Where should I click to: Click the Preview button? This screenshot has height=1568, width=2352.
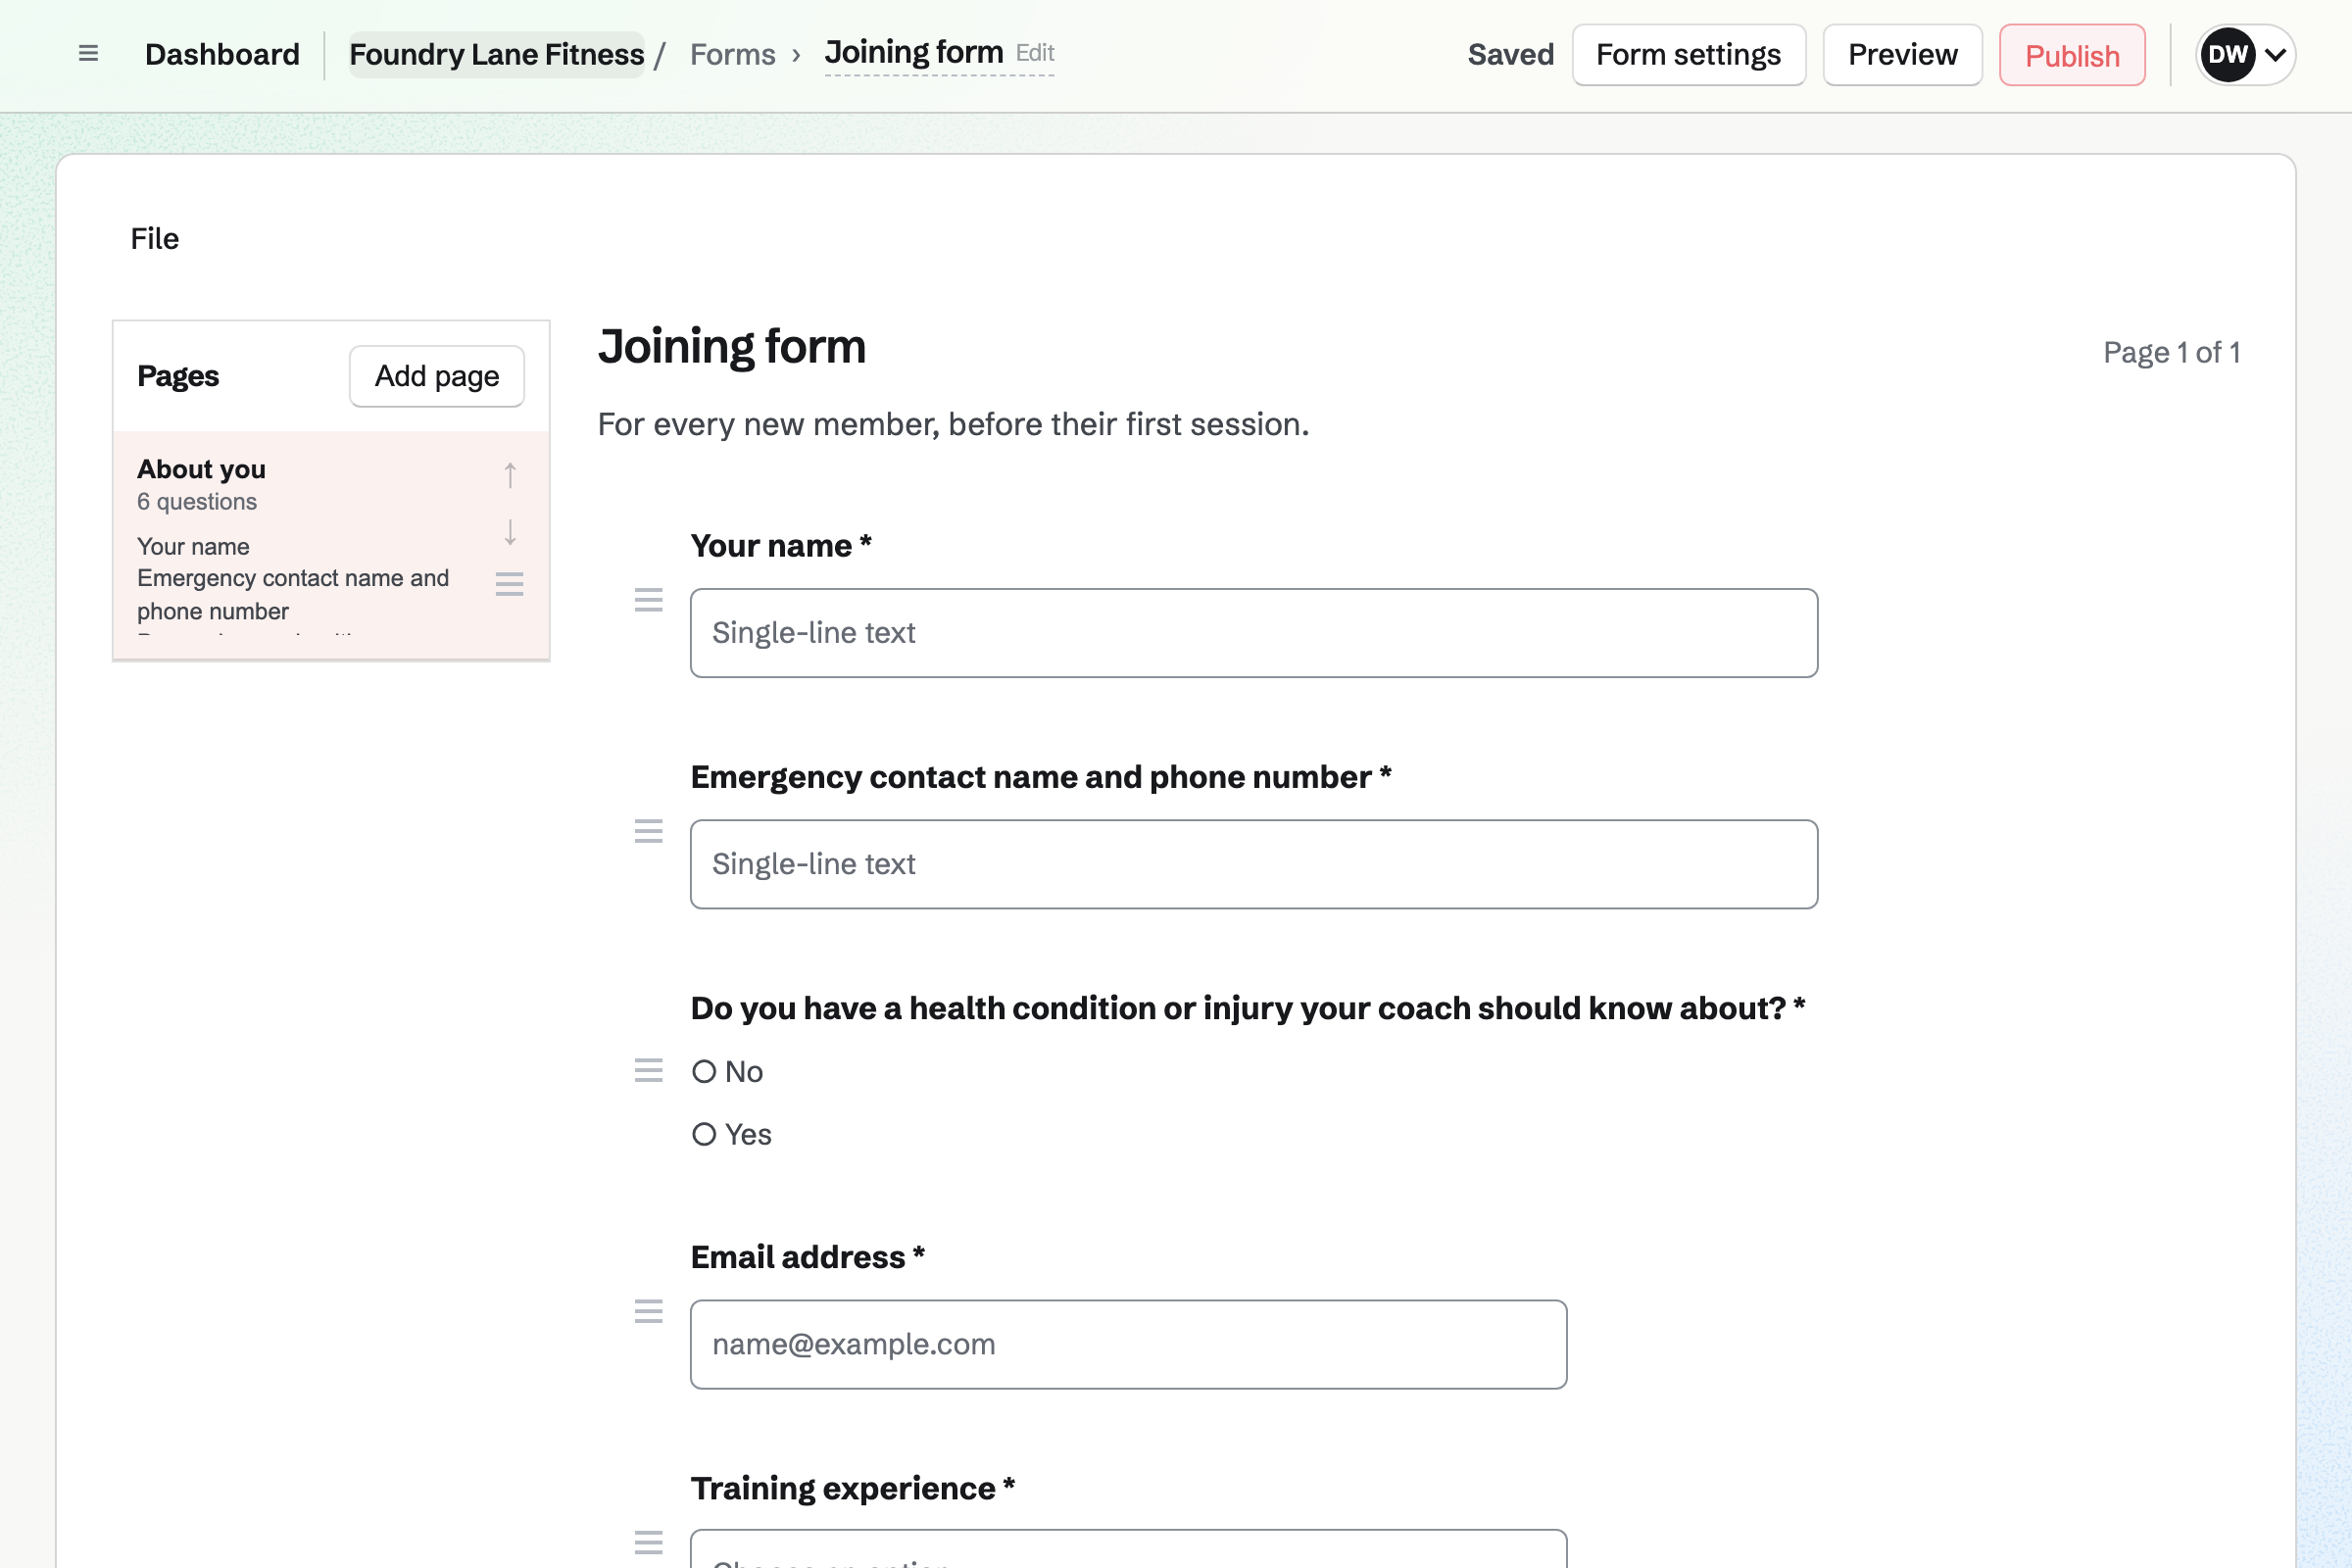[x=1902, y=55]
